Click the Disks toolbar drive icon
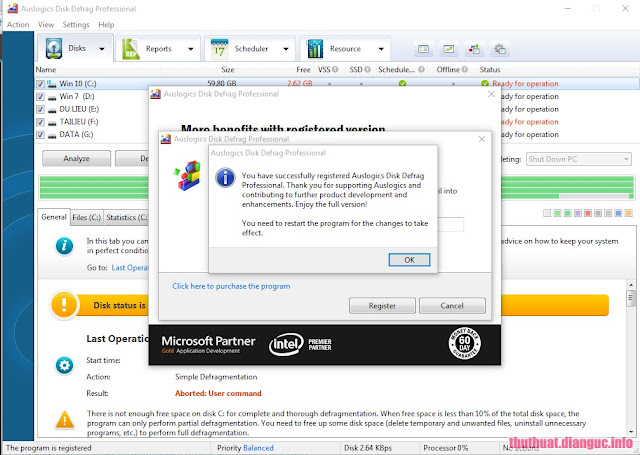The height and width of the screenshot is (455, 640). 53,49
